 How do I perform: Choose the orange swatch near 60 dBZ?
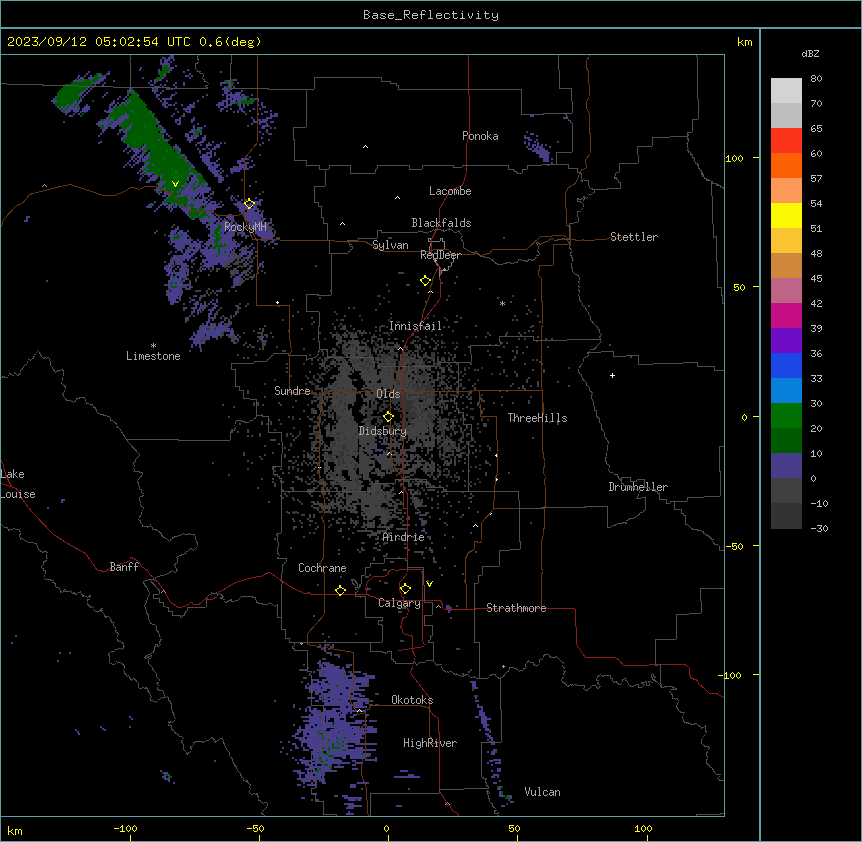[x=786, y=165]
